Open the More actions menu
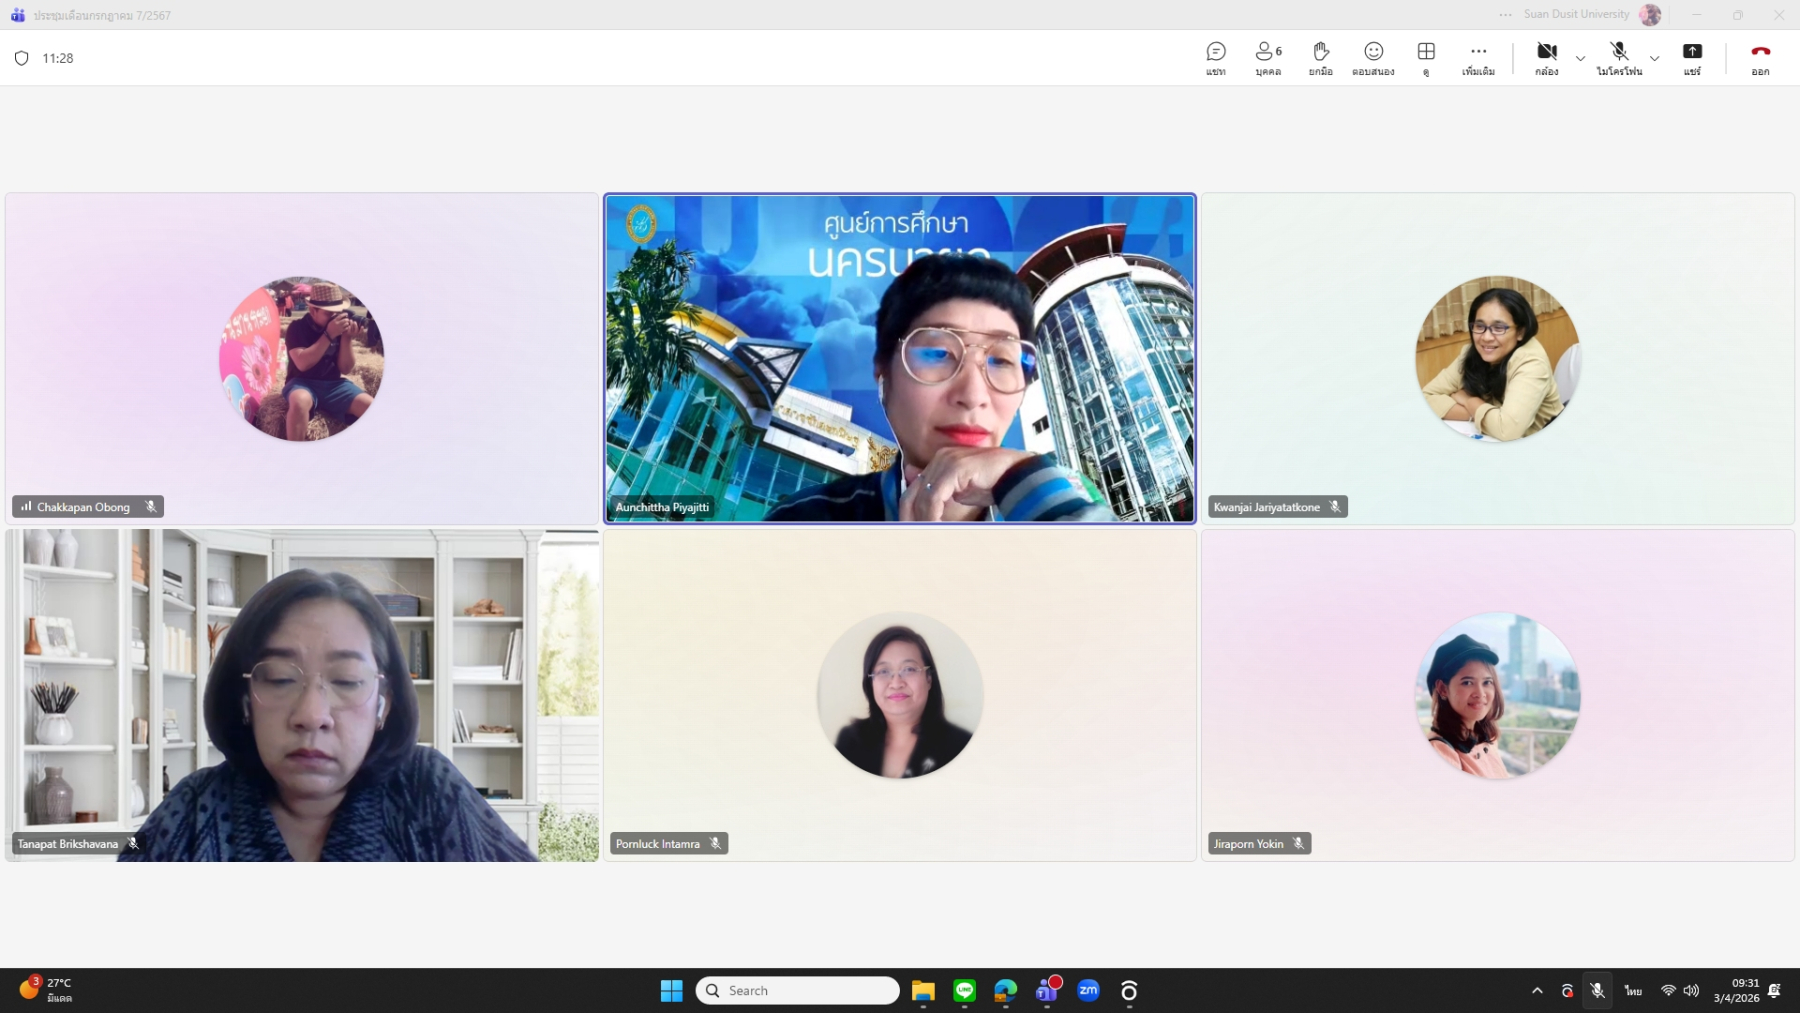This screenshot has height=1013, width=1800. tap(1478, 58)
